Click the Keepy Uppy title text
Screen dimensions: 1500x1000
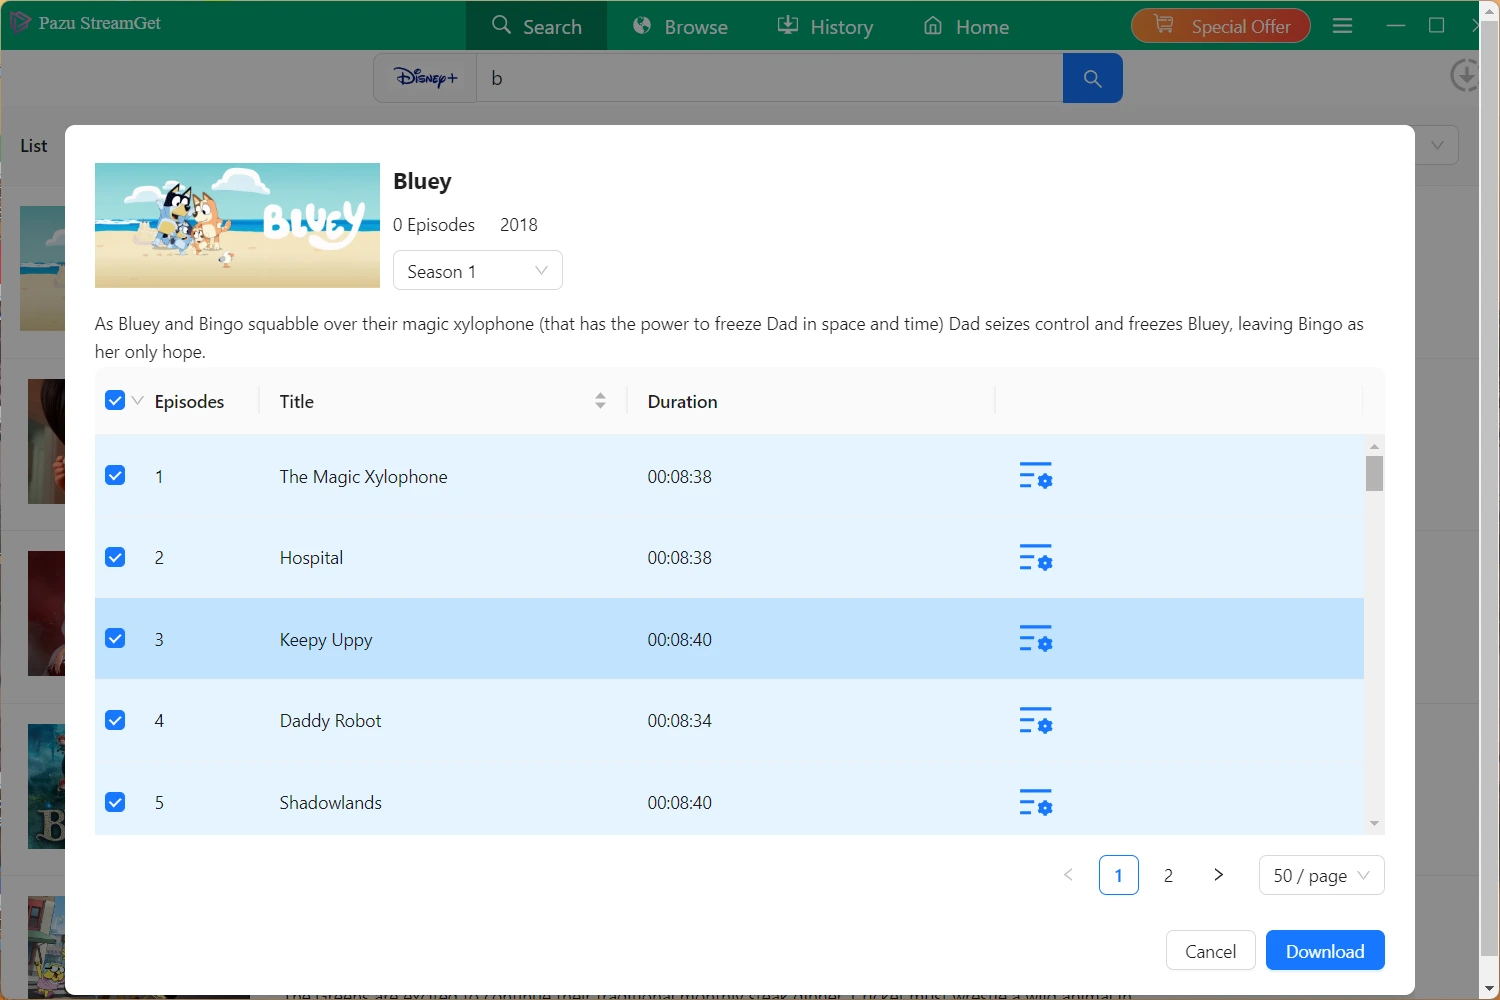[x=326, y=639]
